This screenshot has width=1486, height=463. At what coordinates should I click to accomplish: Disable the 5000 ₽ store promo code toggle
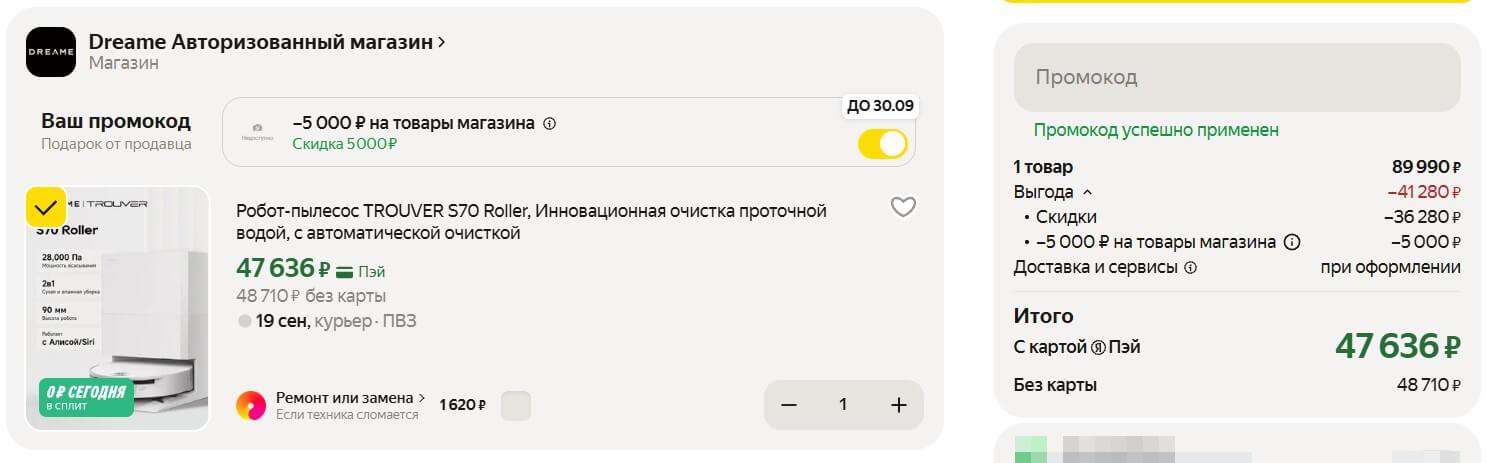pyautogui.click(x=882, y=144)
